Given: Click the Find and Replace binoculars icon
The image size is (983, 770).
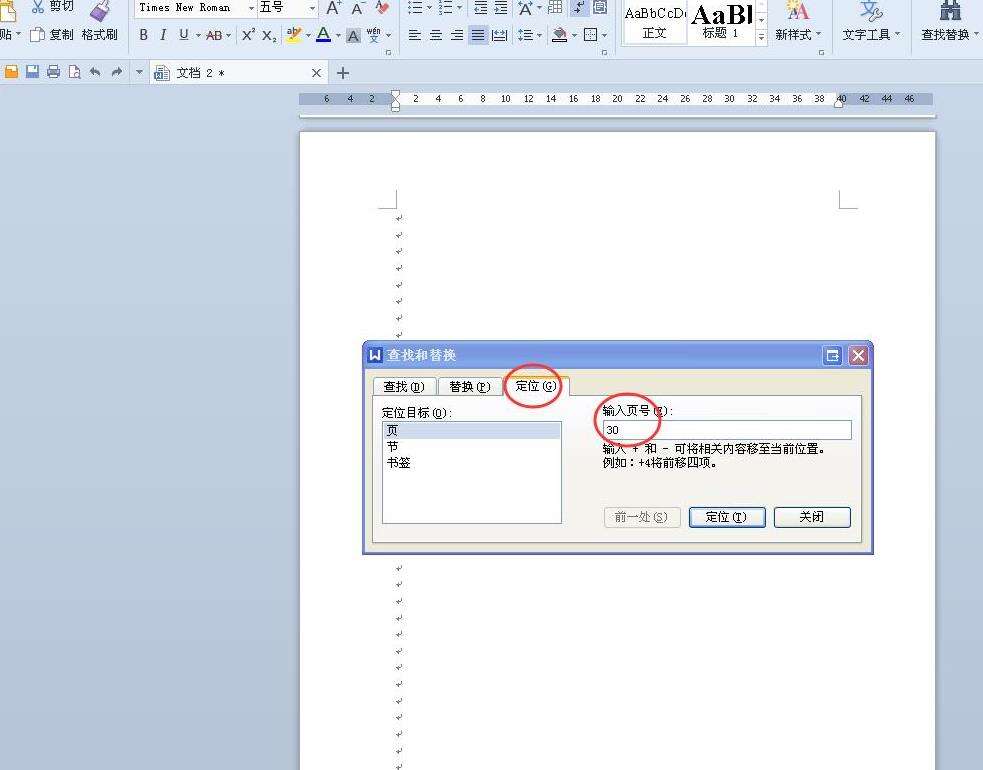Looking at the screenshot, I should click(x=949, y=11).
